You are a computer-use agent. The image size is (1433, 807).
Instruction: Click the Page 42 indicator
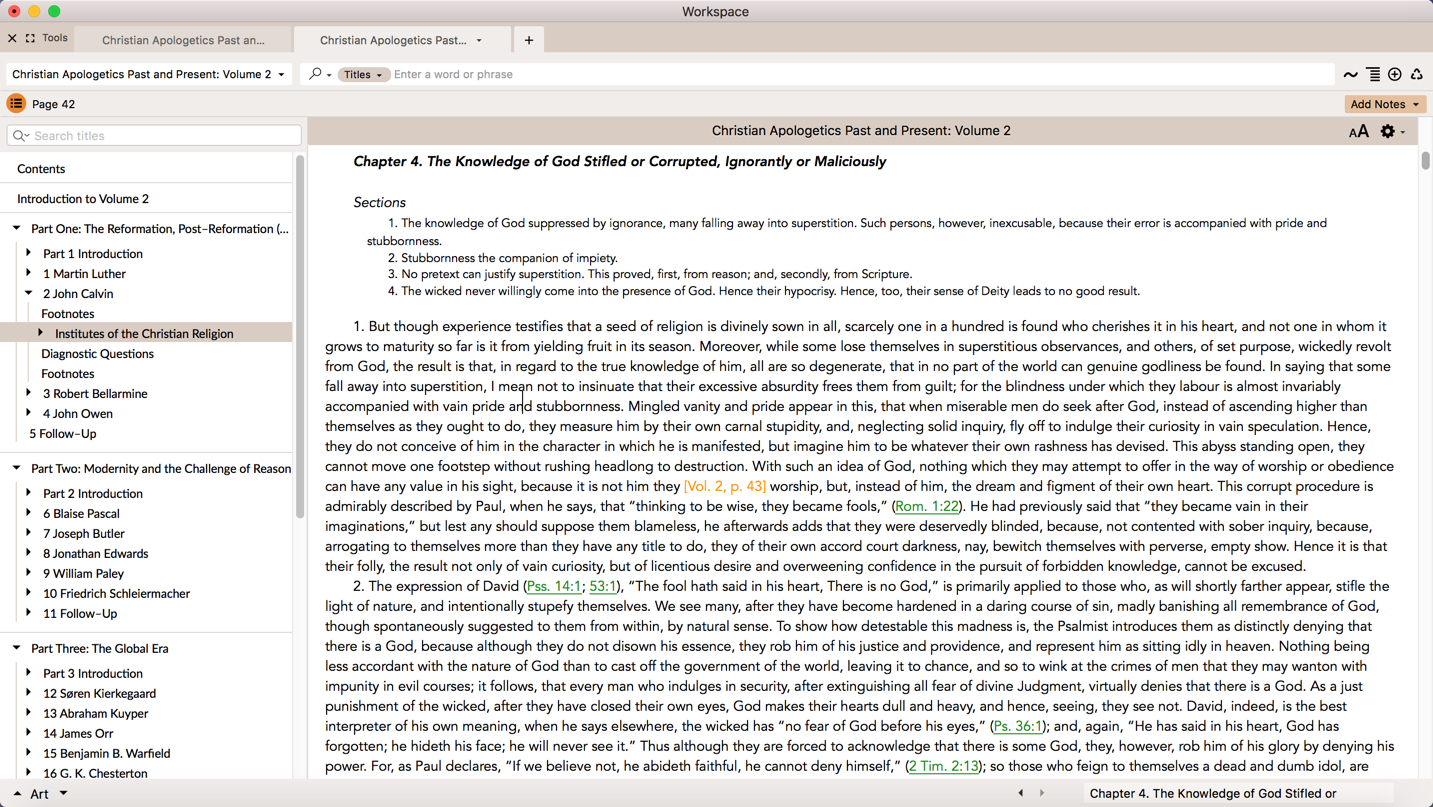click(53, 104)
